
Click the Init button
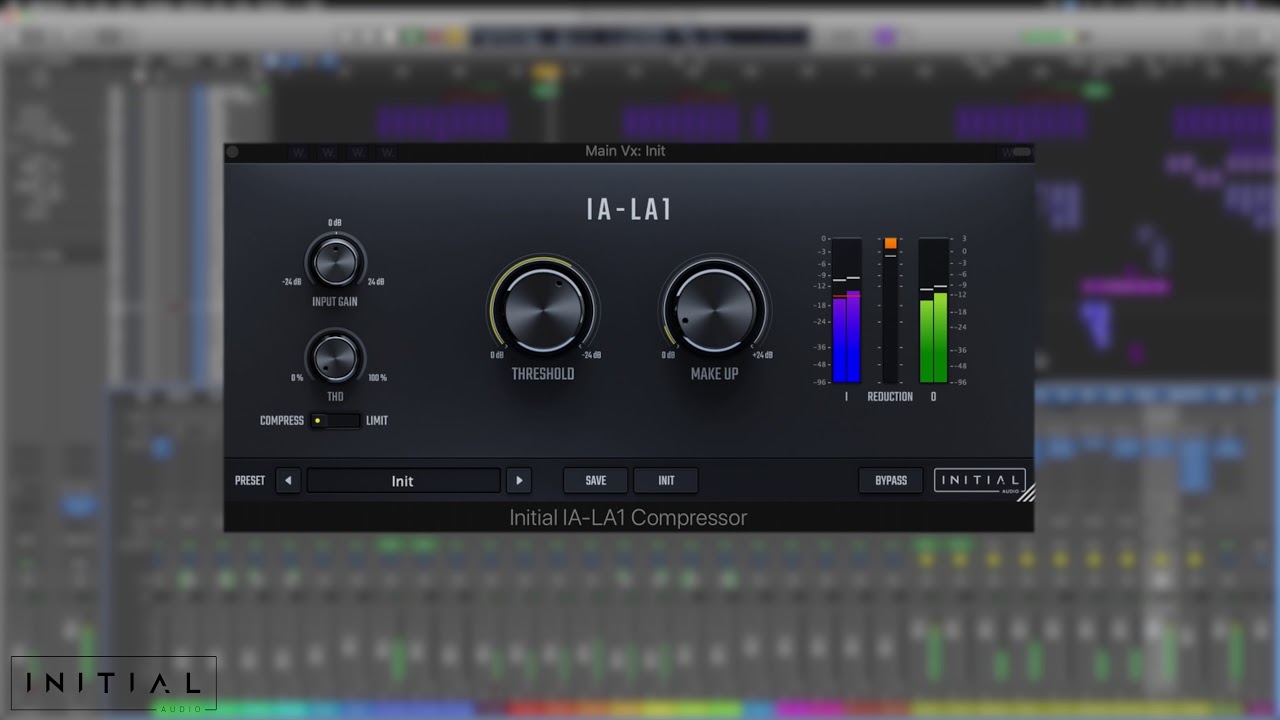[666, 481]
